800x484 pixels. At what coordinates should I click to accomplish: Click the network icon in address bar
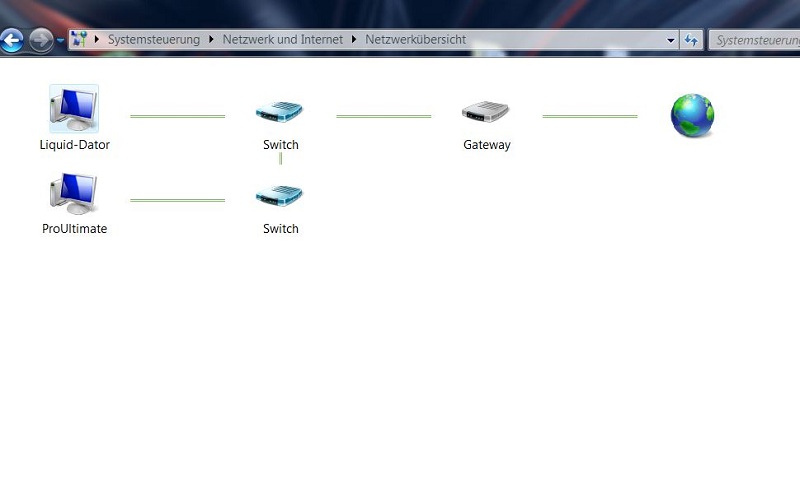[x=79, y=39]
